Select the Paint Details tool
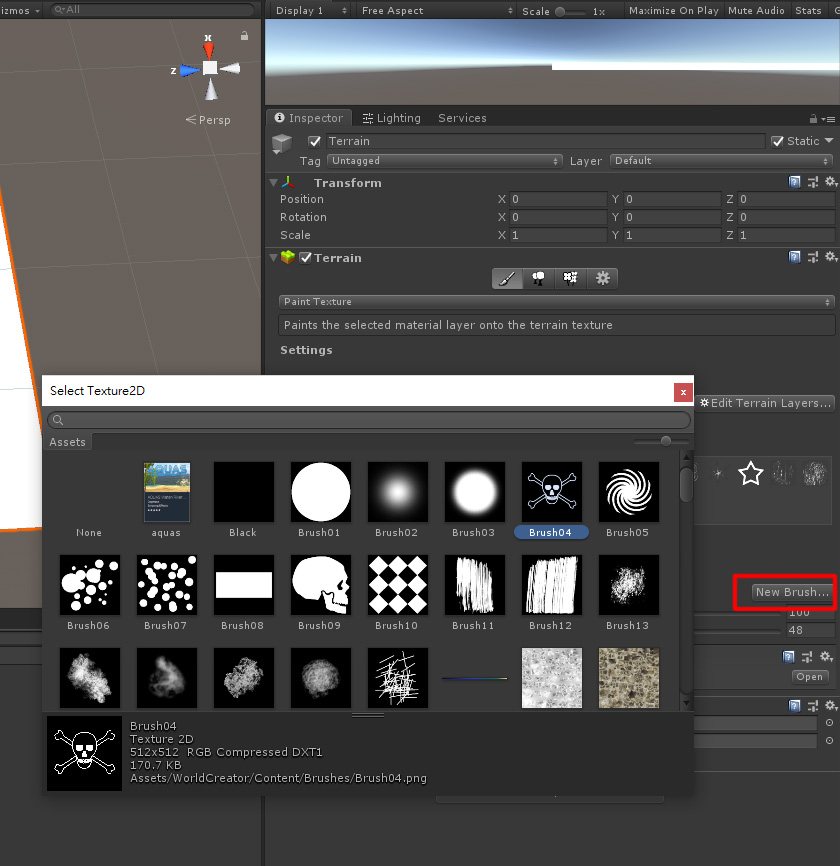This screenshot has width=840, height=866. 571,279
